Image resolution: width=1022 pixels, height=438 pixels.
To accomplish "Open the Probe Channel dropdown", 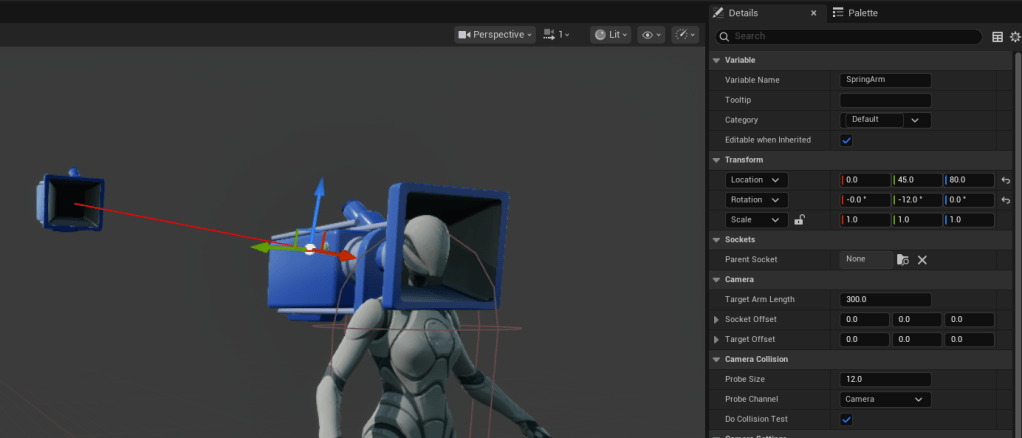I will point(885,399).
